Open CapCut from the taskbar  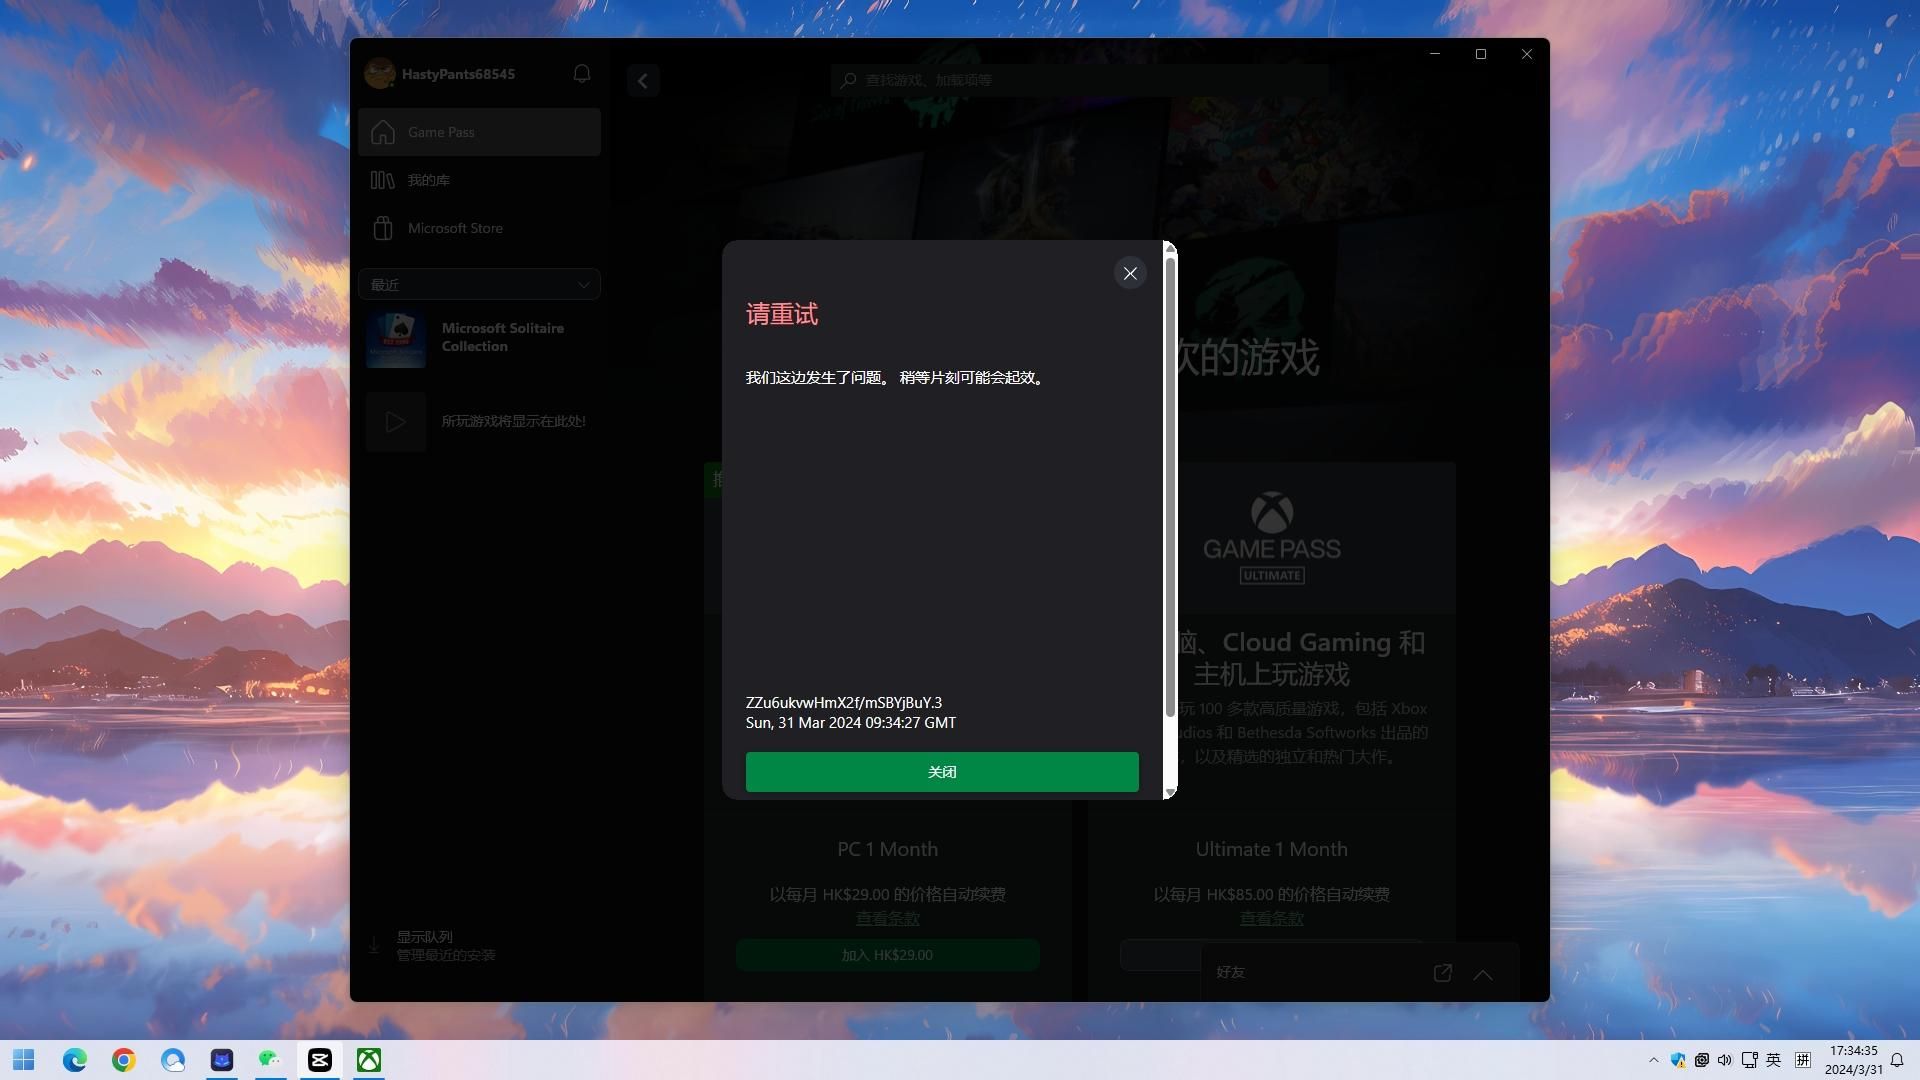click(320, 1060)
